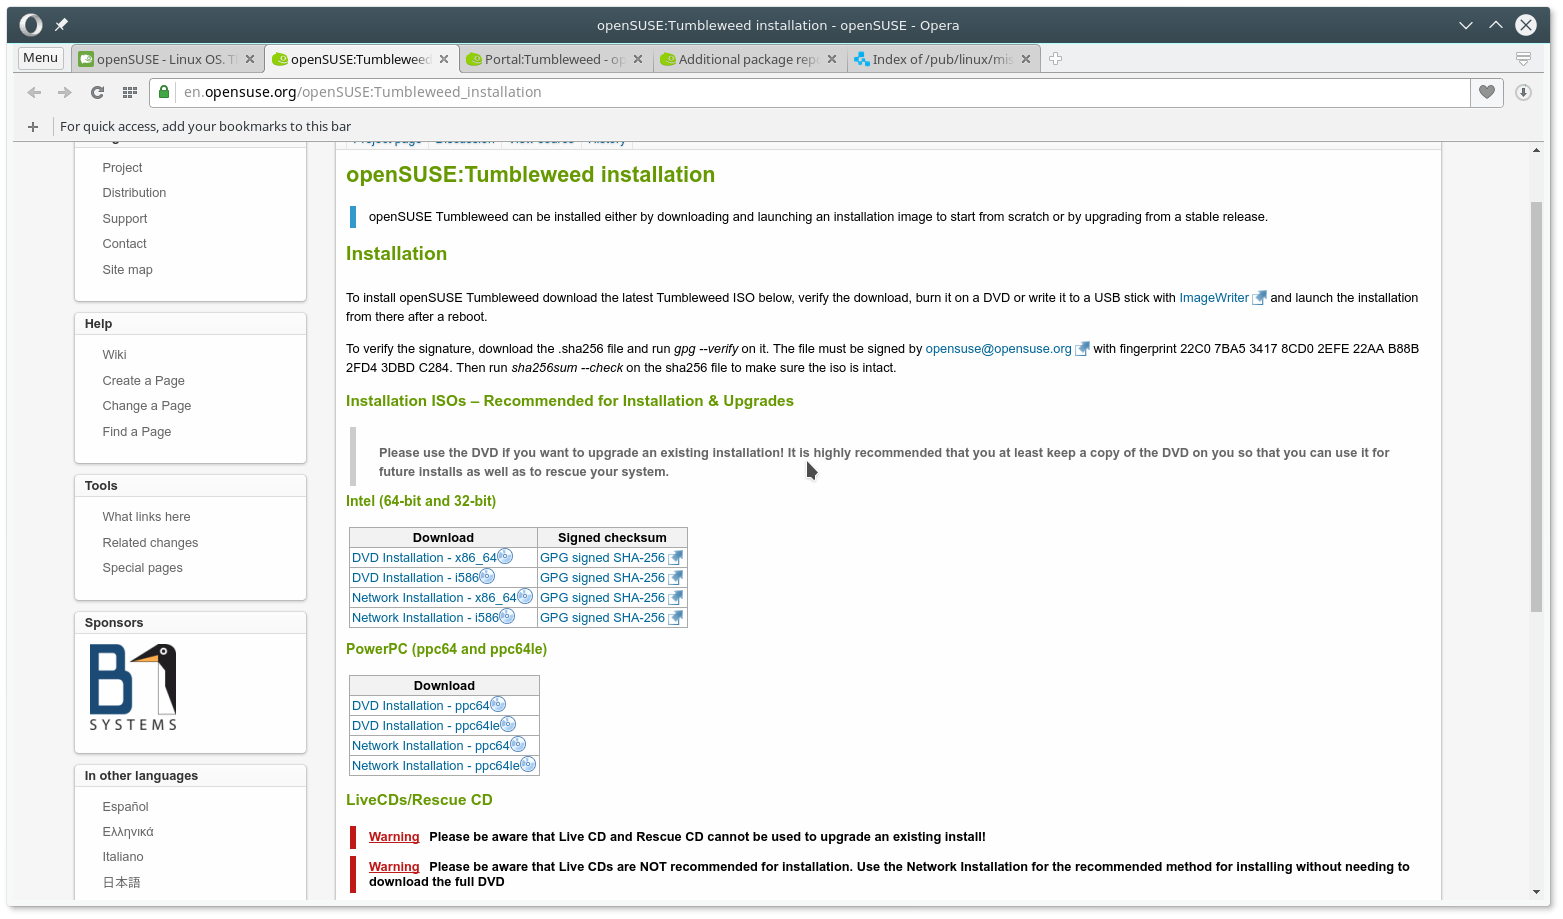Download DVD Installation - ppc64
Screen dimensions: 1563x919
click(421, 706)
